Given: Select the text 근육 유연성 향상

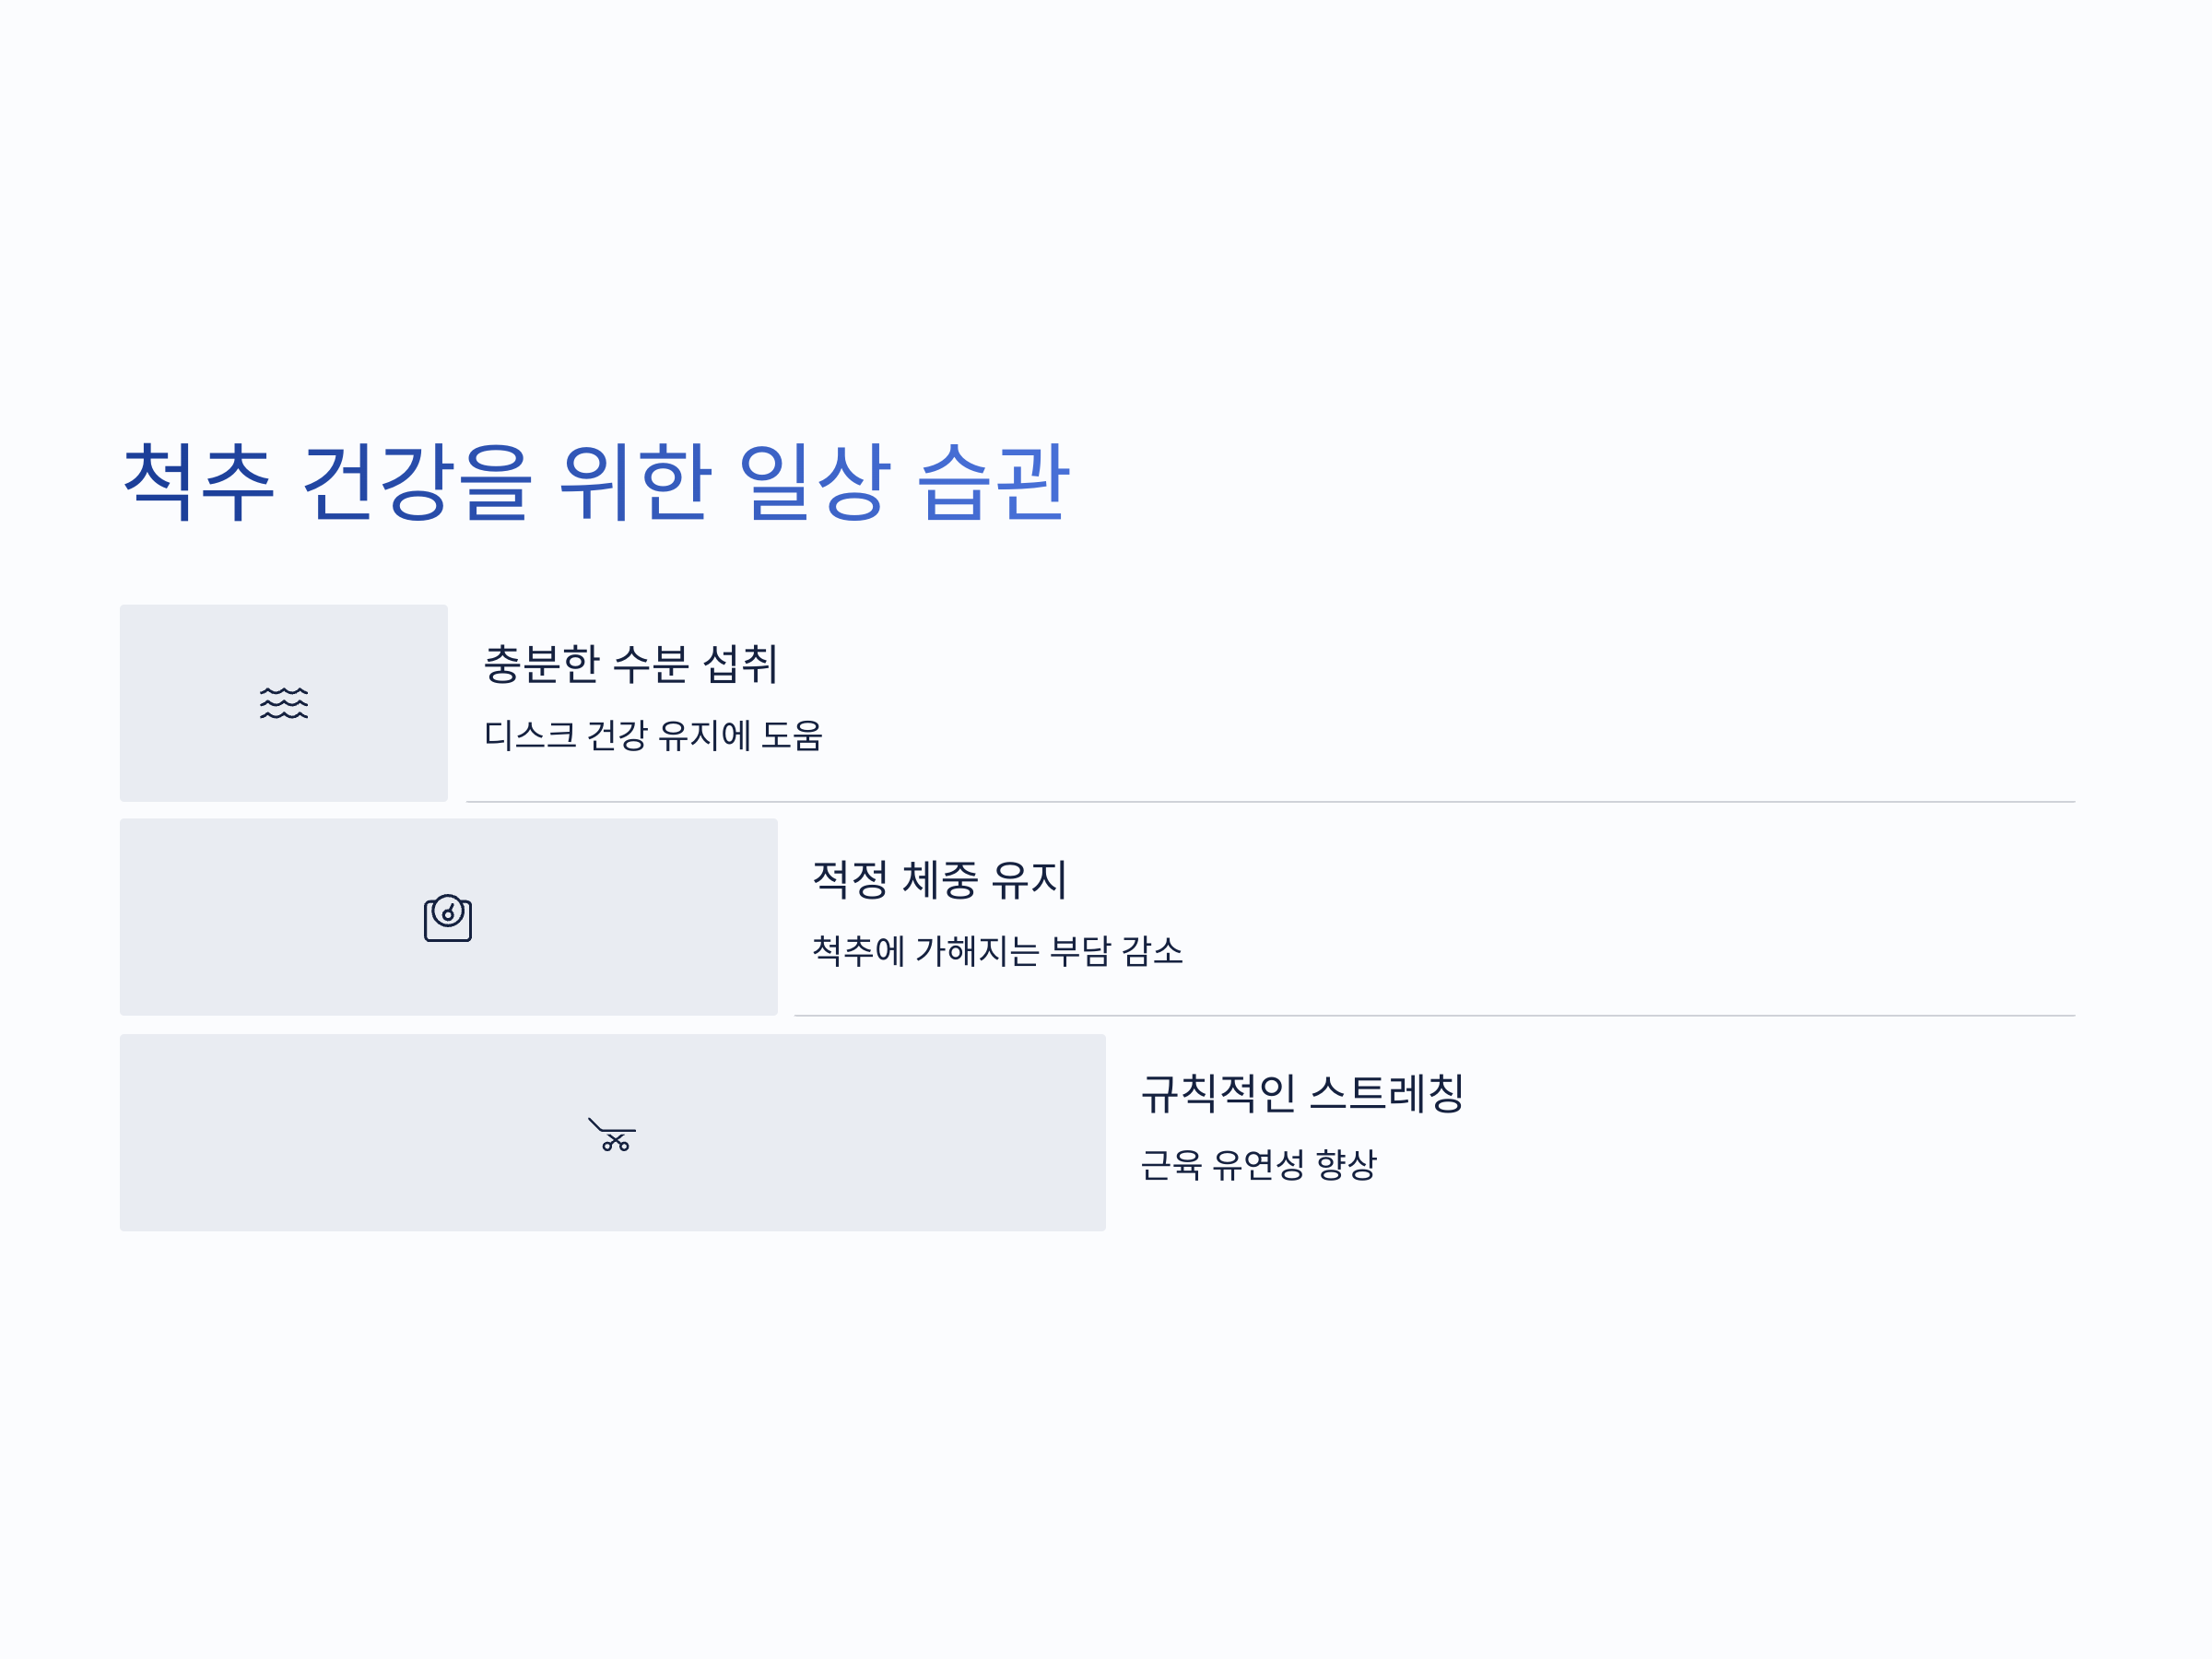Looking at the screenshot, I should coord(1258,1164).
